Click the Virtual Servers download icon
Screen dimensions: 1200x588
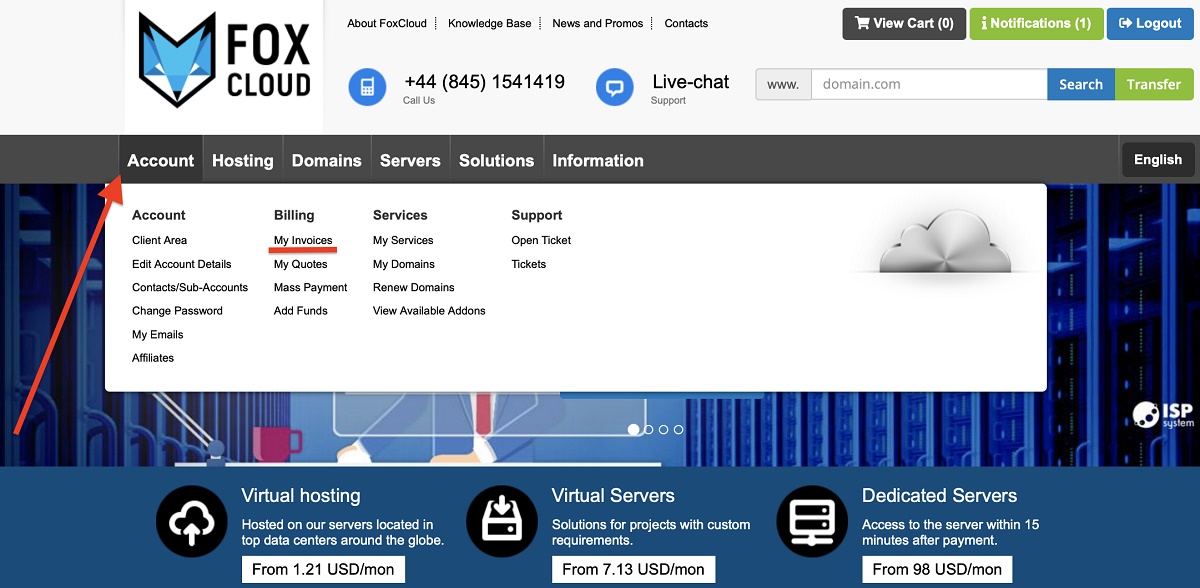(x=501, y=520)
